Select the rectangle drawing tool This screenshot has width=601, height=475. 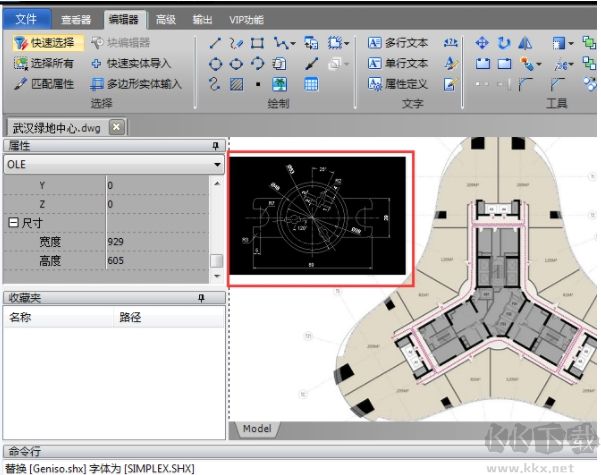coord(257,43)
